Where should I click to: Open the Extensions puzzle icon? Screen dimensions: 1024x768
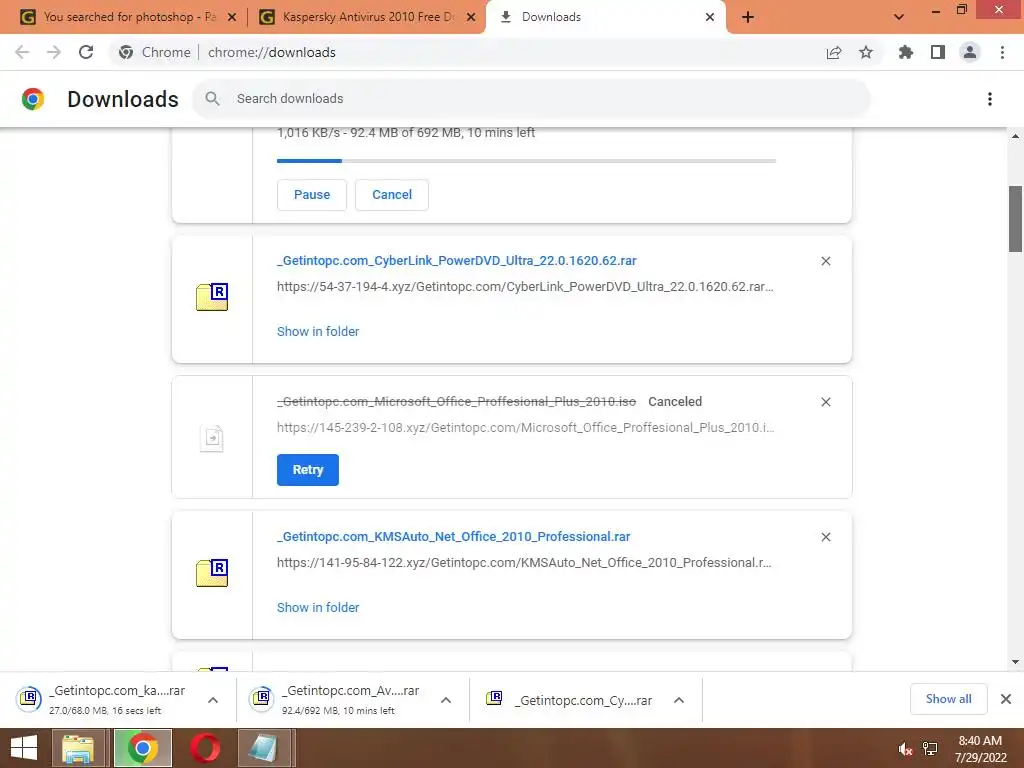point(906,52)
